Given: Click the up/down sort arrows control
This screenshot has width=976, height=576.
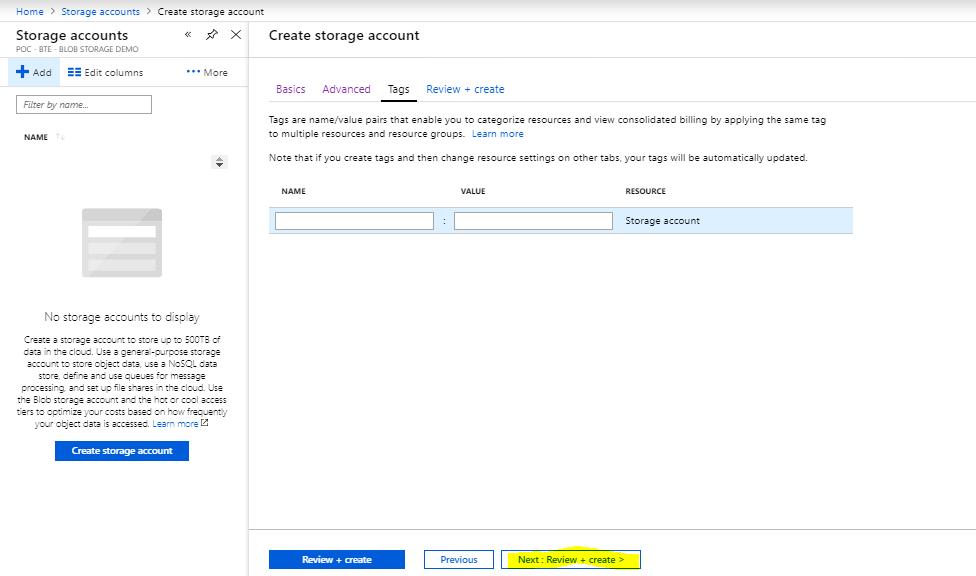Looking at the screenshot, I should coord(219,162).
